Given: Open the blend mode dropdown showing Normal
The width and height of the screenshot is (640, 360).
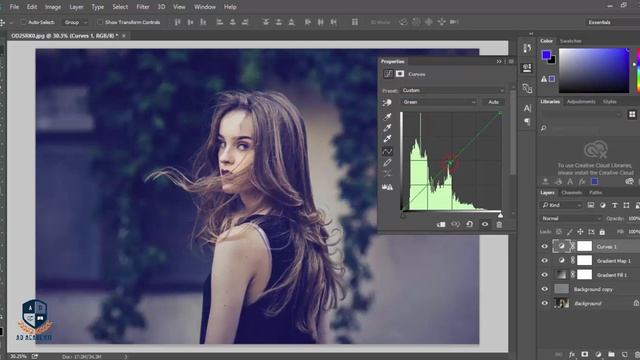Looking at the screenshot, I should [571, 219].
